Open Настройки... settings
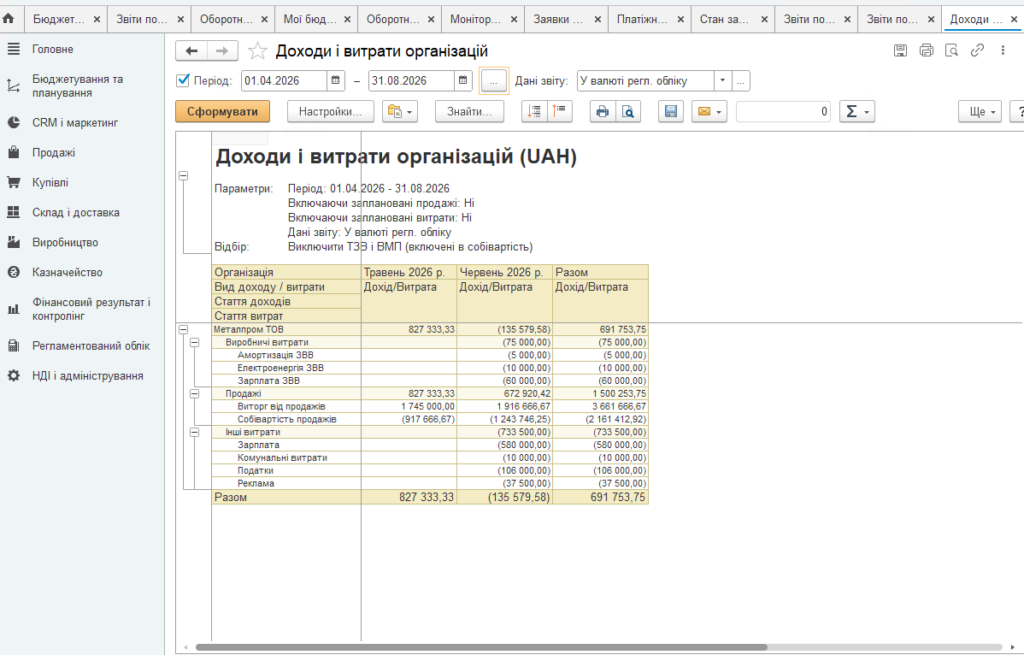Image resolution: width=1024 pixels, height=655 pixels. pyautogui.click(x=330, y=112)
